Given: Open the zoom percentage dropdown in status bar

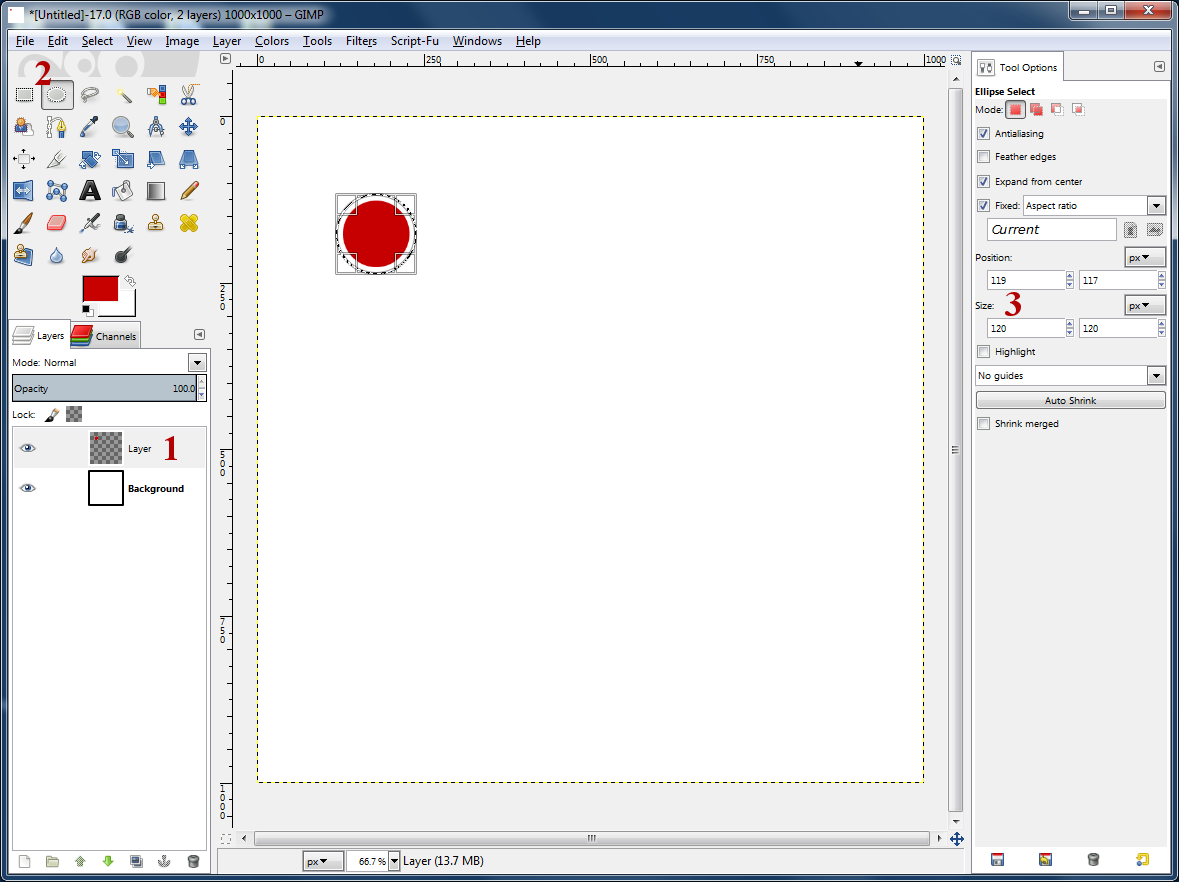Looking at the screenshot, I should coord(394,861).
